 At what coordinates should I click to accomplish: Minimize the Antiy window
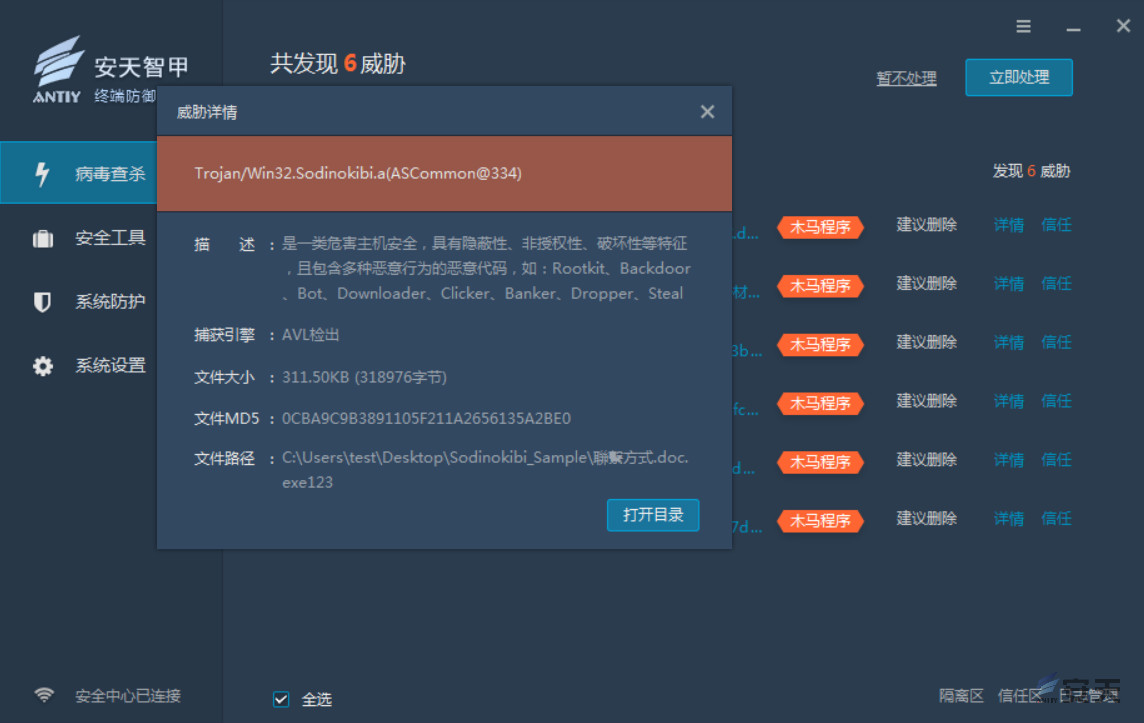(x=1073, y=29)
